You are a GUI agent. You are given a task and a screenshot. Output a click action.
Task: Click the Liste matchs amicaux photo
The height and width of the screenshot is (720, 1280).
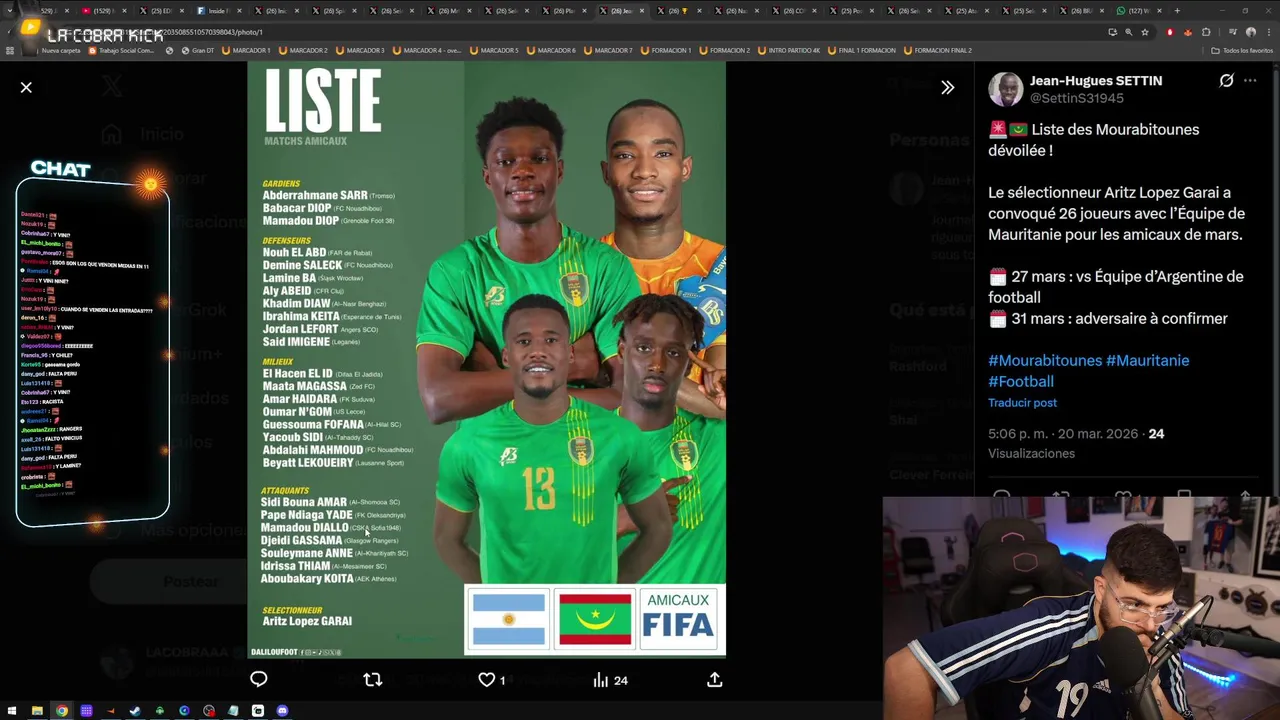tap(486, 360)
